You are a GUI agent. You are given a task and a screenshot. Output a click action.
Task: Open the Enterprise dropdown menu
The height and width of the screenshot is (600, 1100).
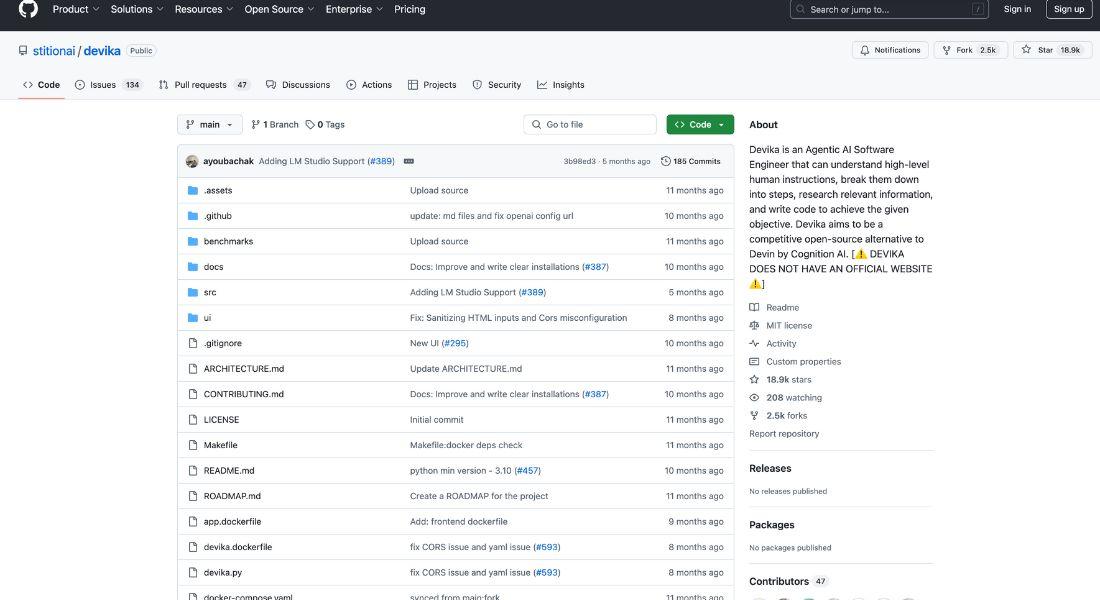[354, 9]
